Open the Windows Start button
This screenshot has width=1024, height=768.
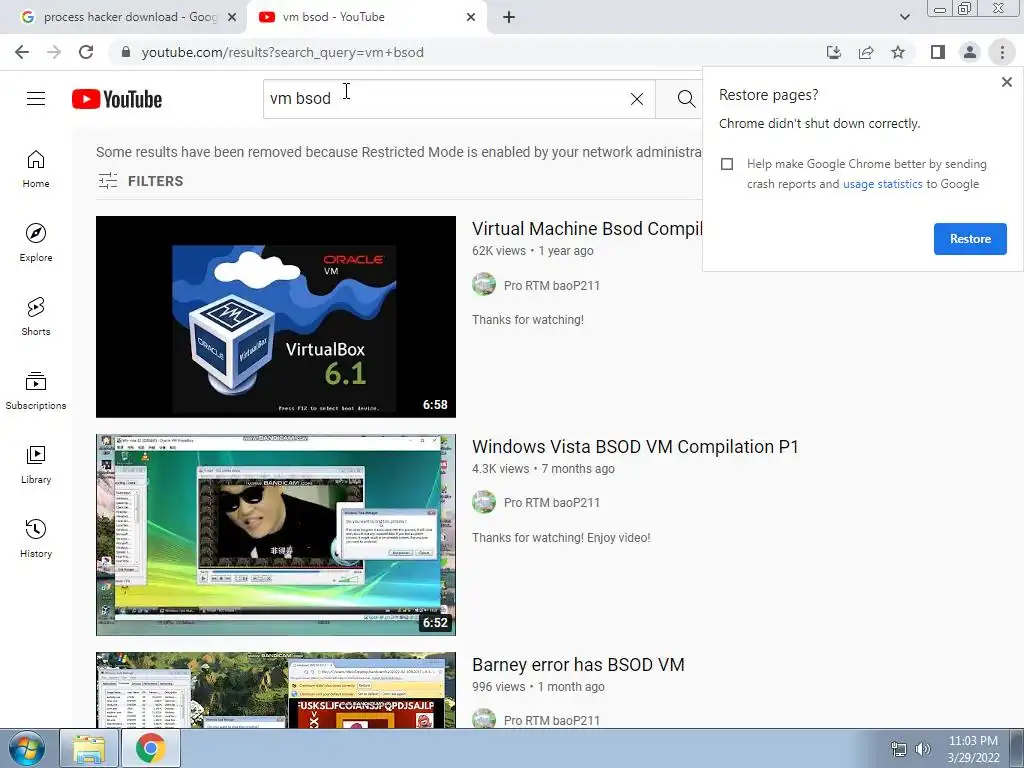(x=26, y=748)
